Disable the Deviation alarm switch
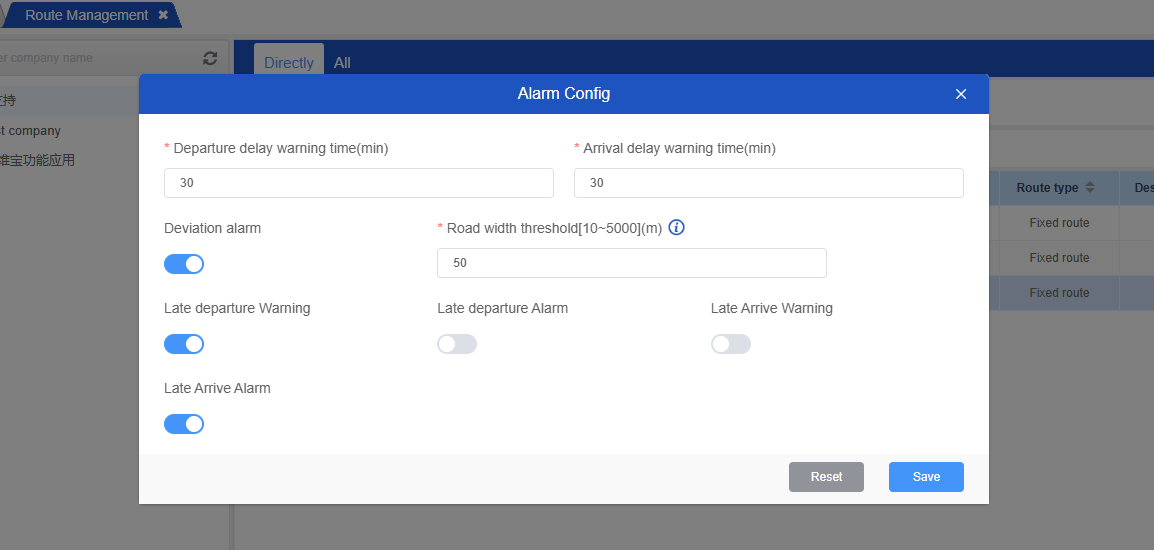Image resolution: width=1154 pixels, height=550 pixels. [184, 264]
